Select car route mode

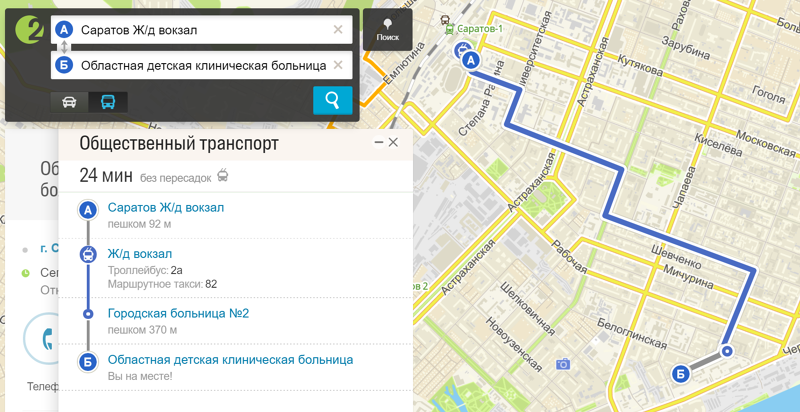pos(69,102)
